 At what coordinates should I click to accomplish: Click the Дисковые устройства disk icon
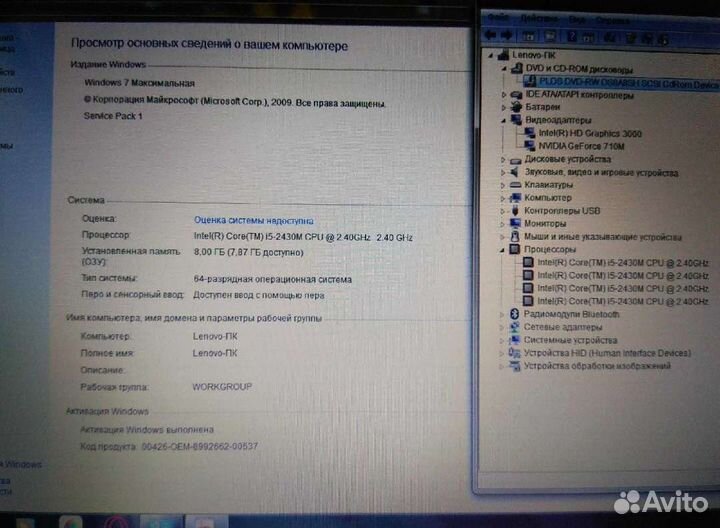point(516,160)
